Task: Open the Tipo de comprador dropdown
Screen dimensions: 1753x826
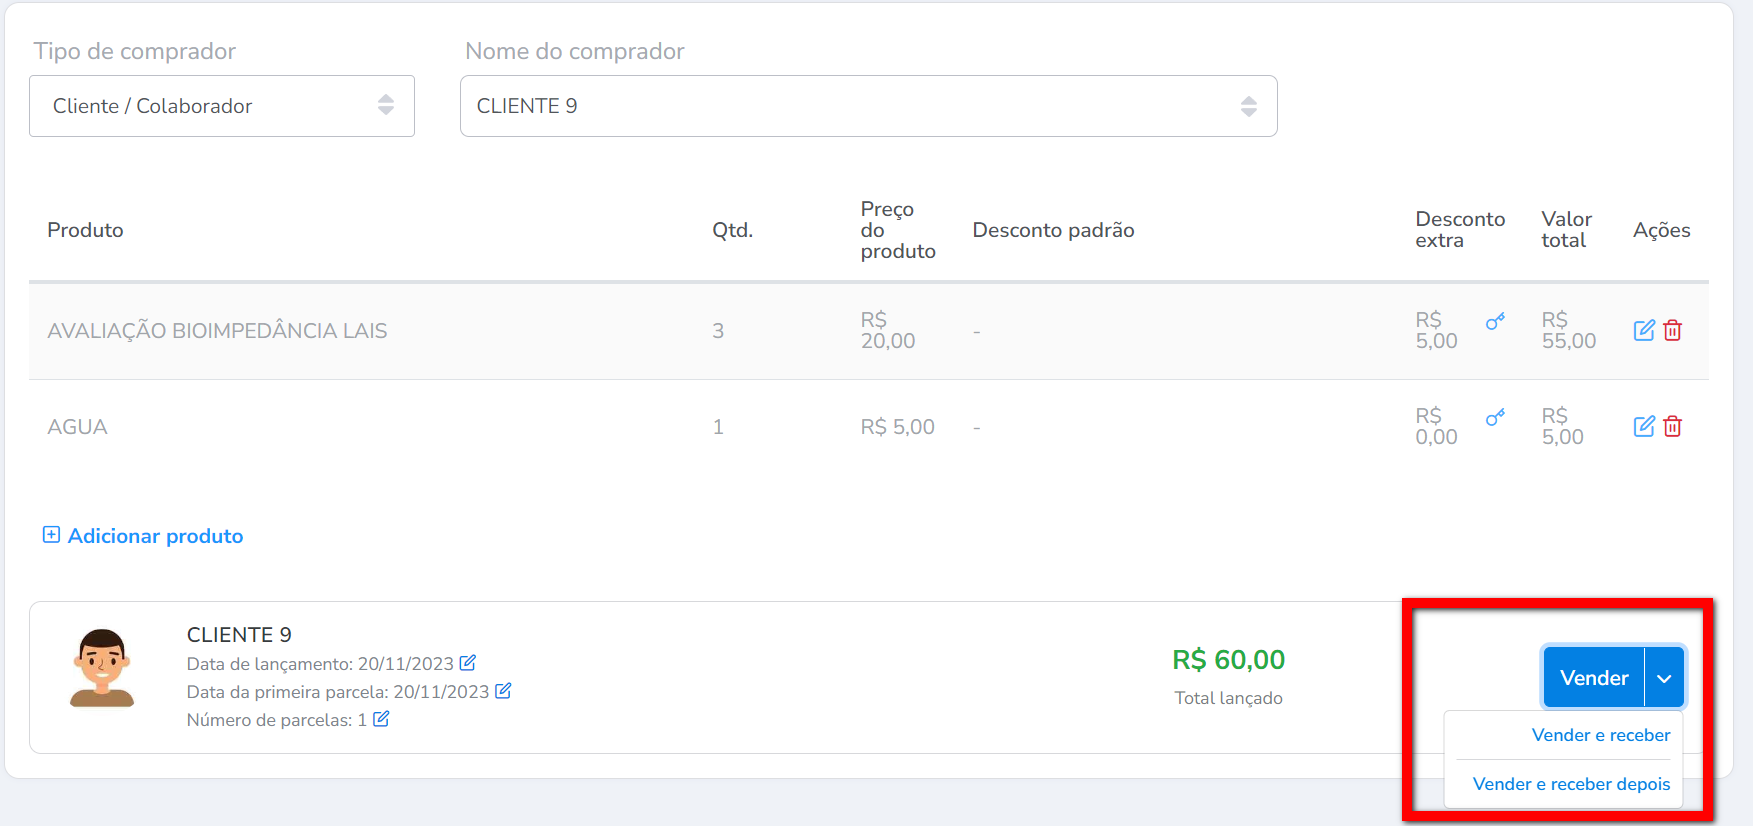Action: coord(222,106)
